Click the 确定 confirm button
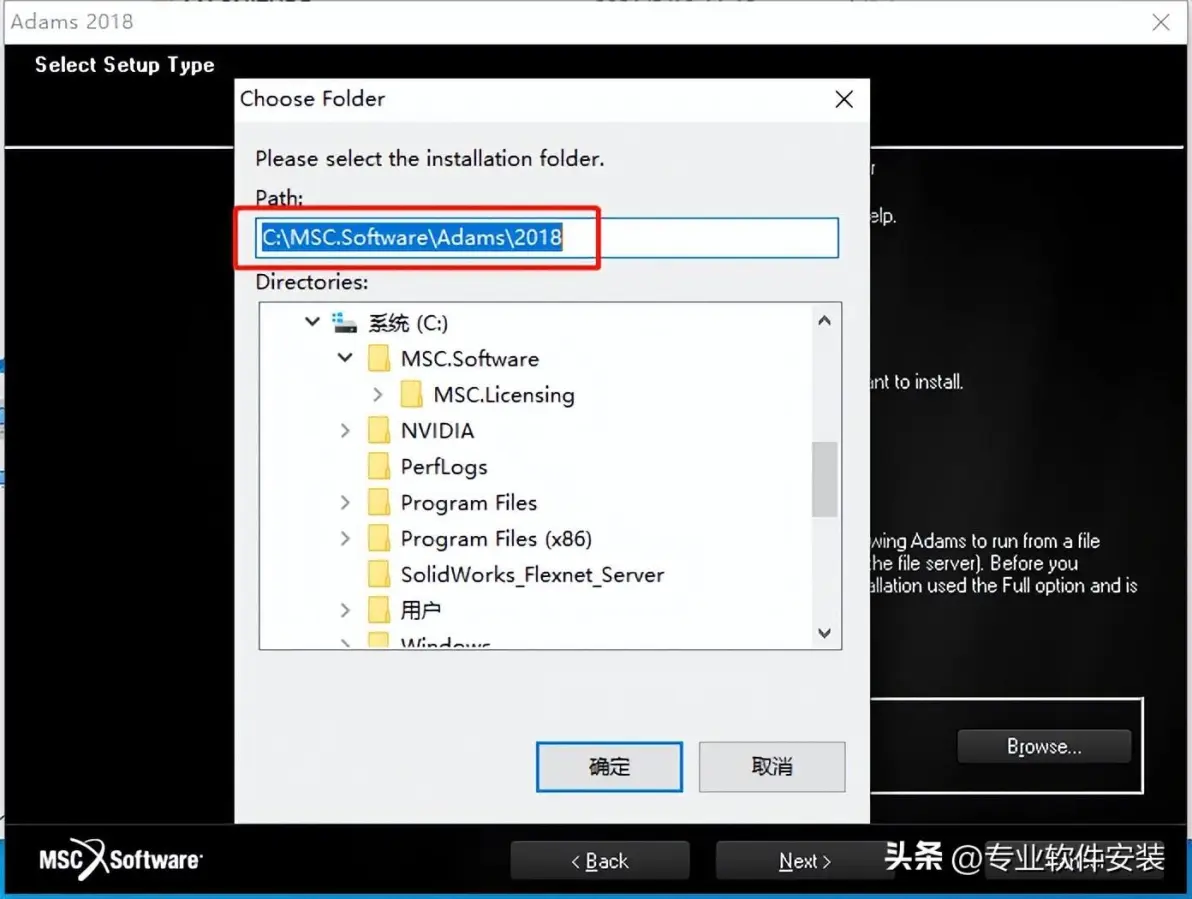 [x=609, y=766]
